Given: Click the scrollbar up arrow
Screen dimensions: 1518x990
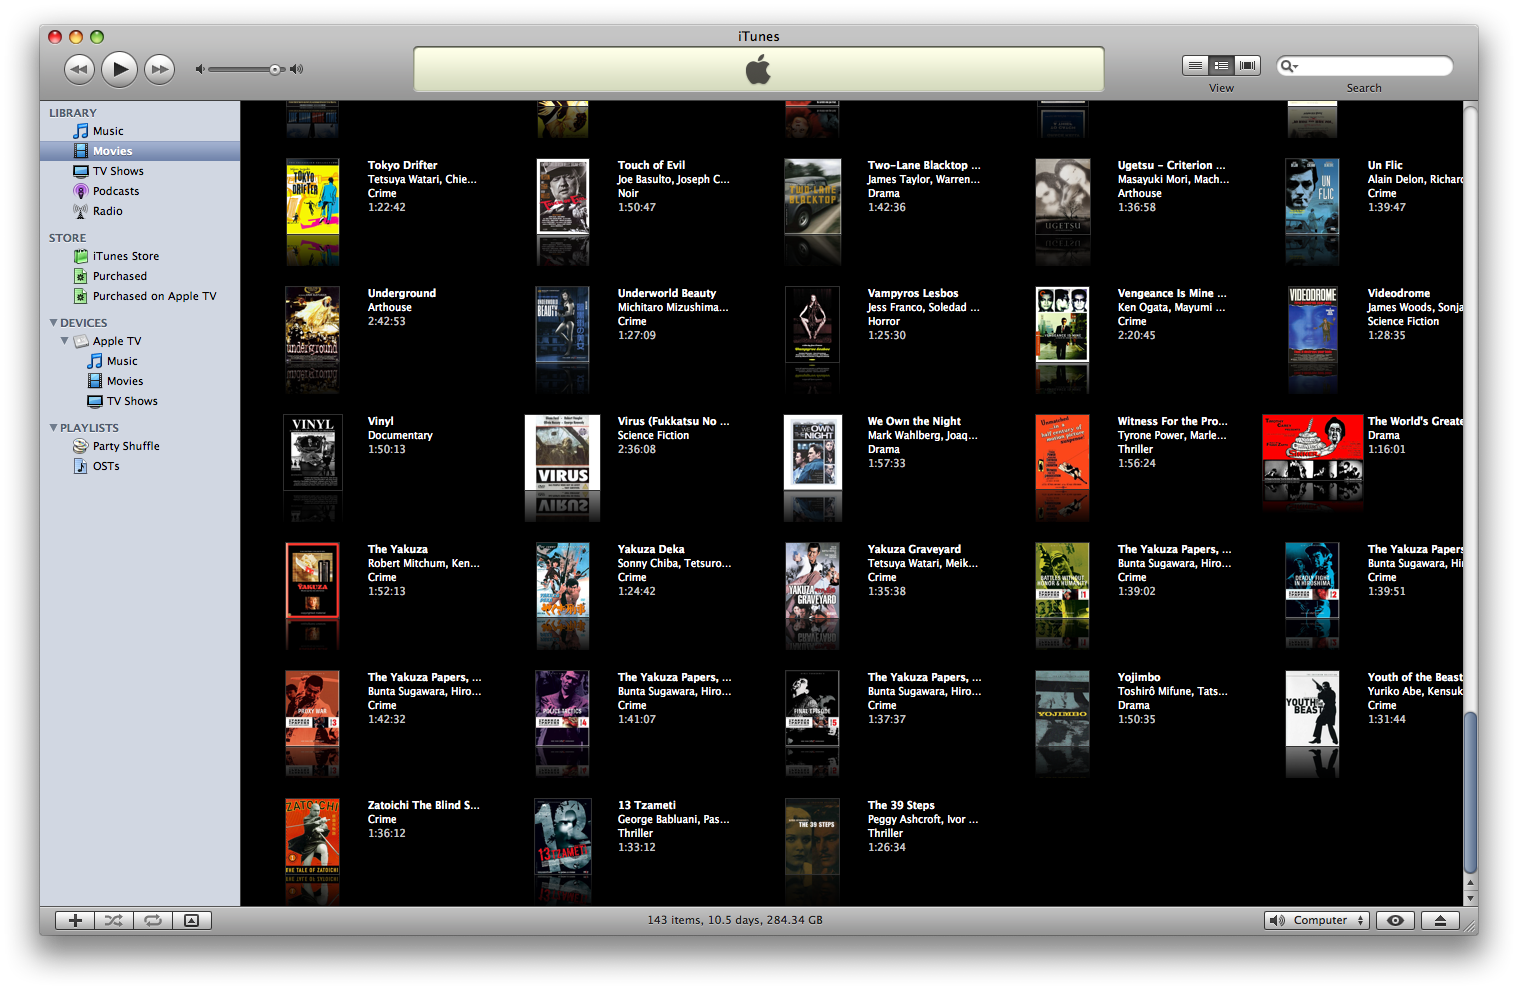Looking at the screenshot, I should (x=1470, y=884).
